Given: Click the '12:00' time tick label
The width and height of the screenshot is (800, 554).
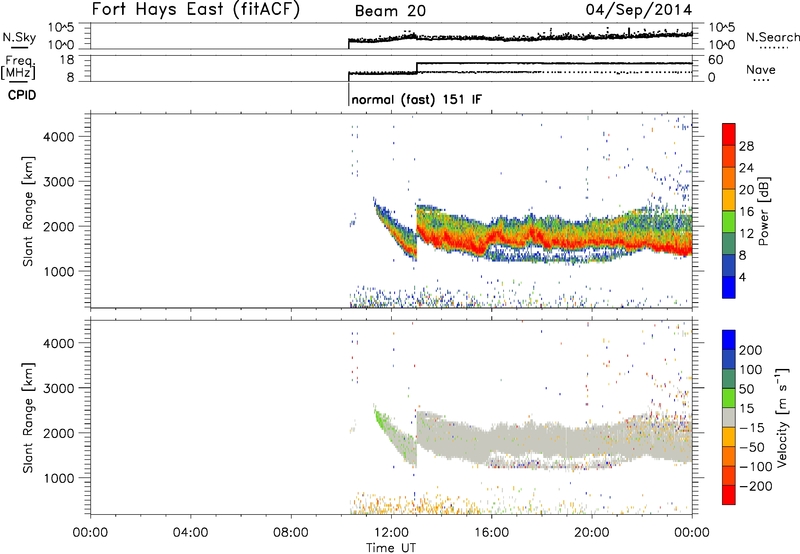Looking at the screenshot, I should (391, 533).
